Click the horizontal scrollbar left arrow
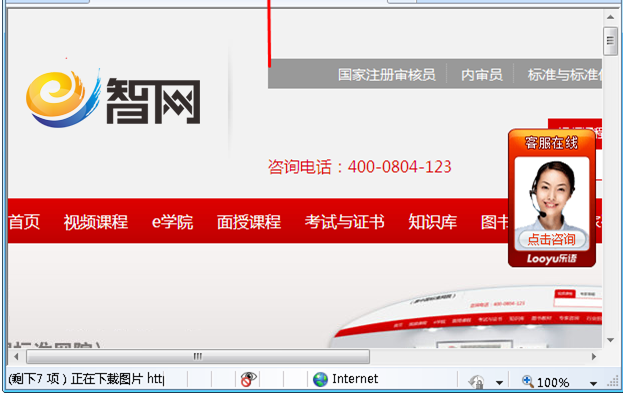Viewport: 623px width, 393px height. [16, 356]
